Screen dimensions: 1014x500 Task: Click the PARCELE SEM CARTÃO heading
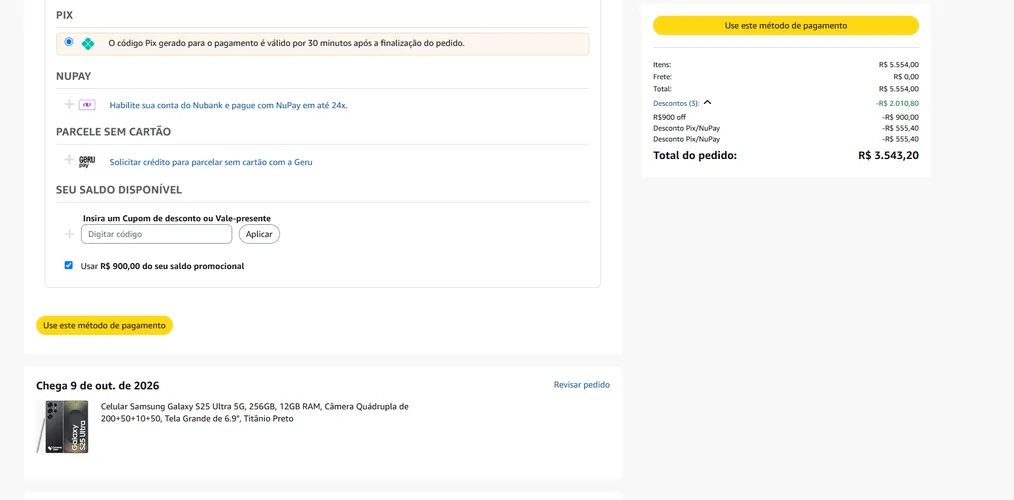[114, 132]
